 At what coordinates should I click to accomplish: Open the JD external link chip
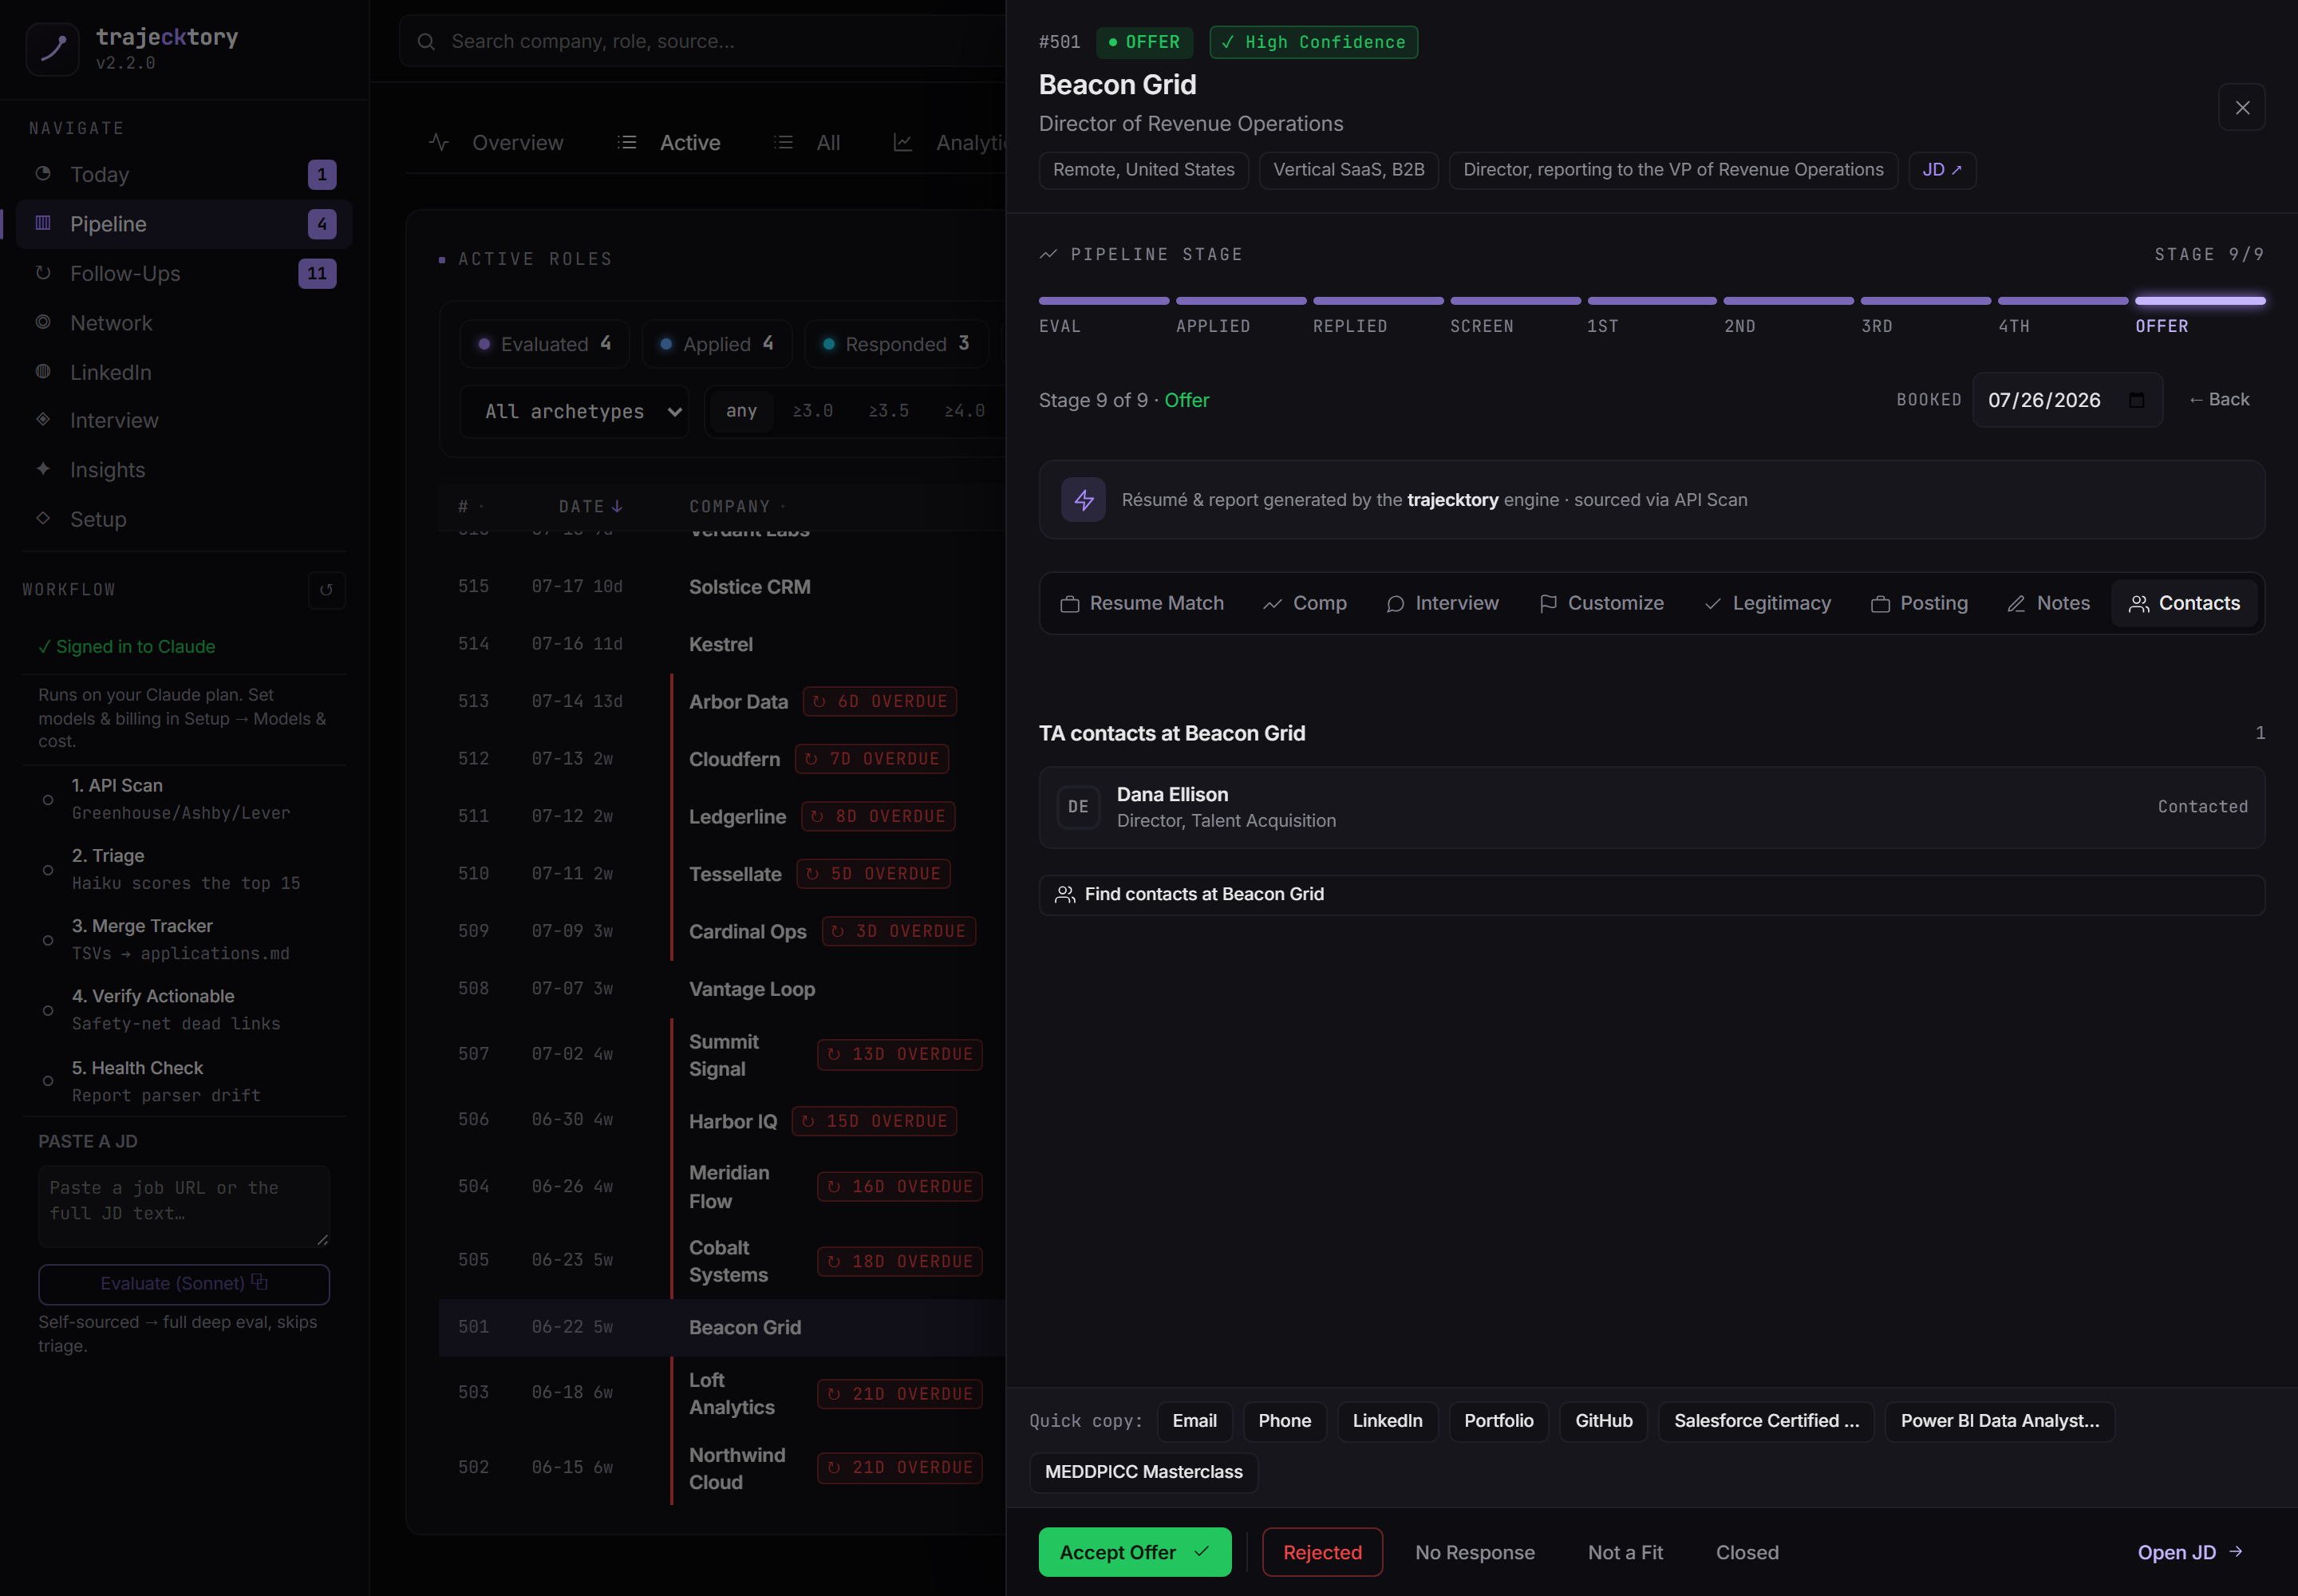coord(1942,170)
